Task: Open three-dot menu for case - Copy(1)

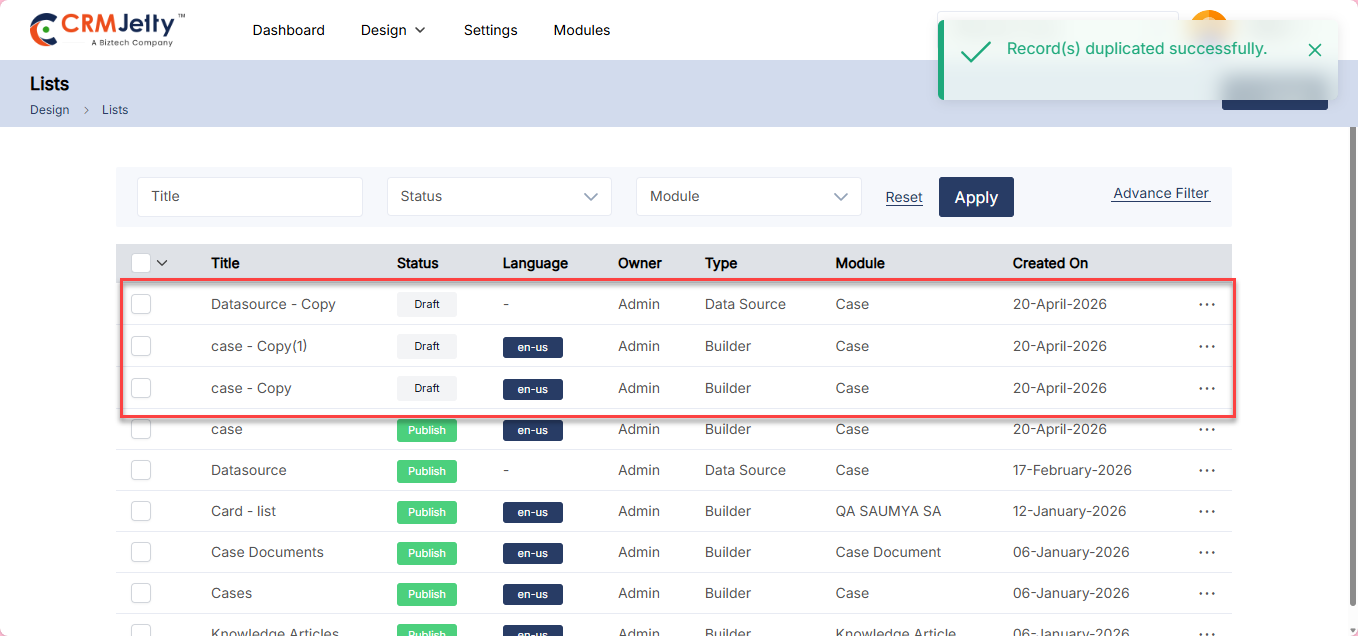Action: coord(1206,346)
